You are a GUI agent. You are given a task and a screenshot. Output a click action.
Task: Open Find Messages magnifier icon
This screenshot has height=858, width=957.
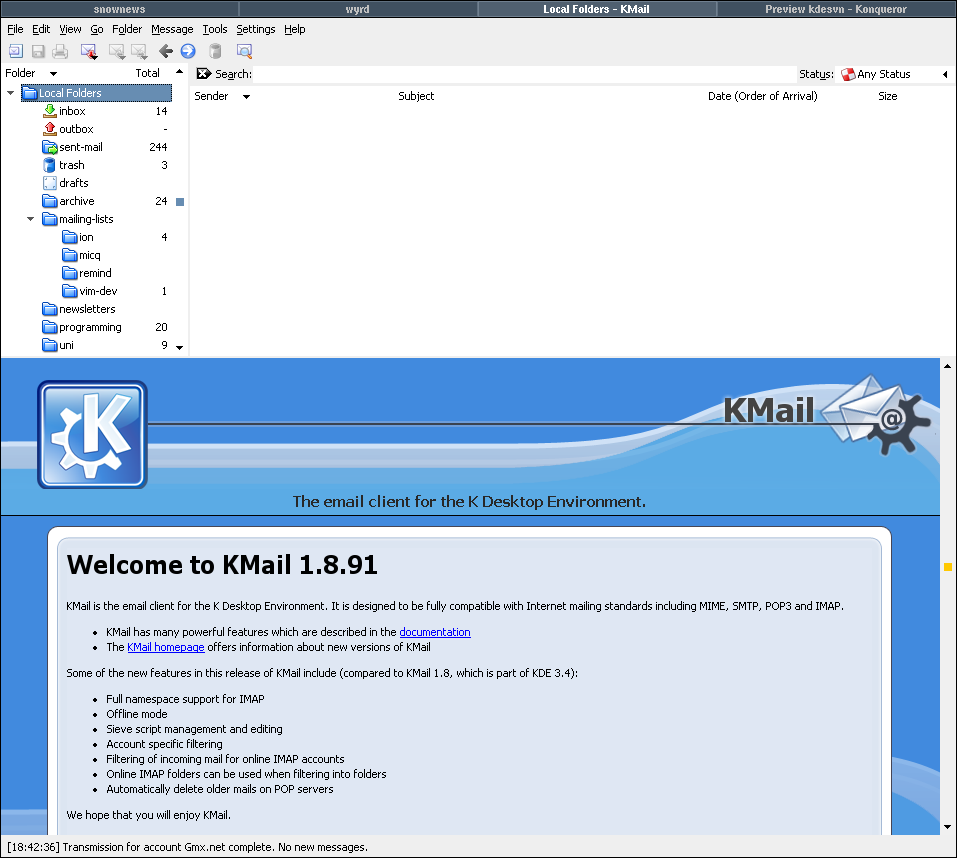pyautogui.click(x=244, y=51)
